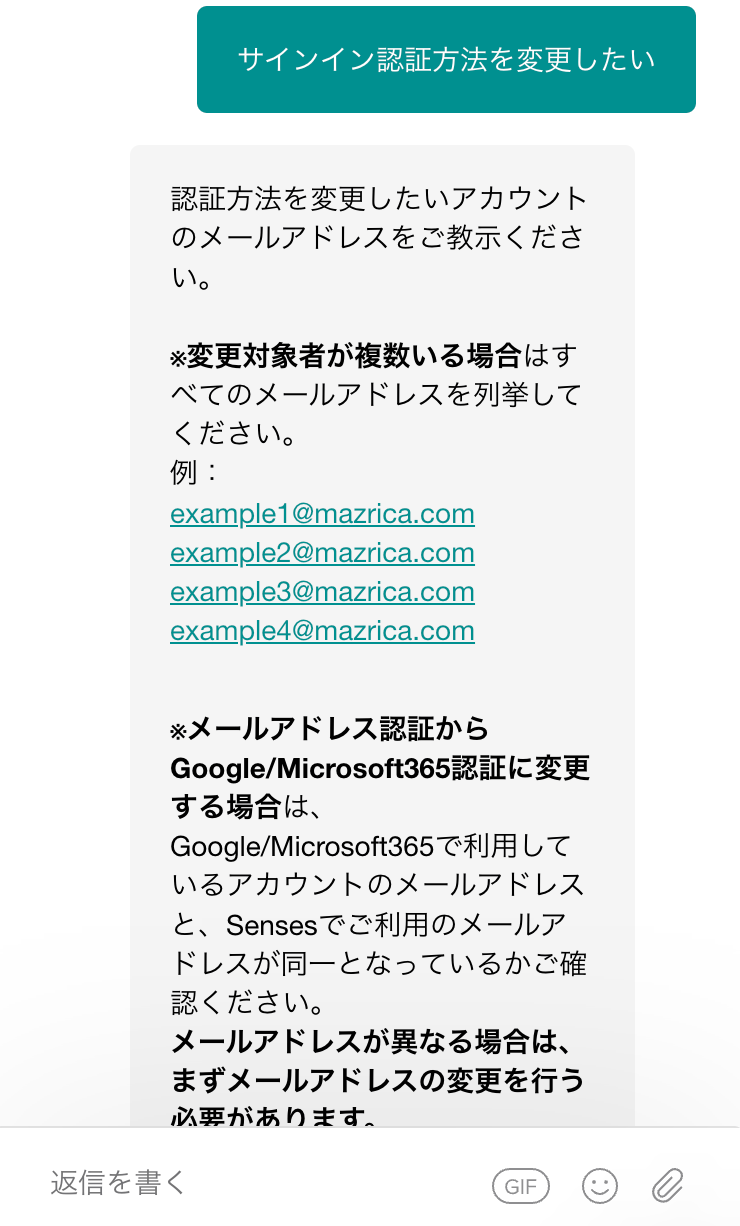The height and width of the screenshot is (1226, 740).
Task: Click the example2@mazrica.com email link
Action: [322, 553]
